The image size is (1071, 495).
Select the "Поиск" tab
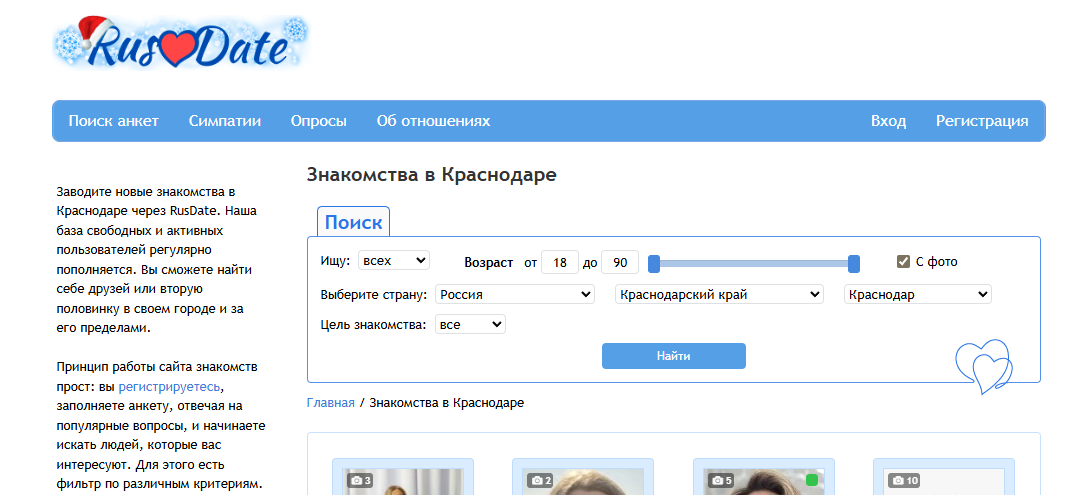[x=353, y=222]
